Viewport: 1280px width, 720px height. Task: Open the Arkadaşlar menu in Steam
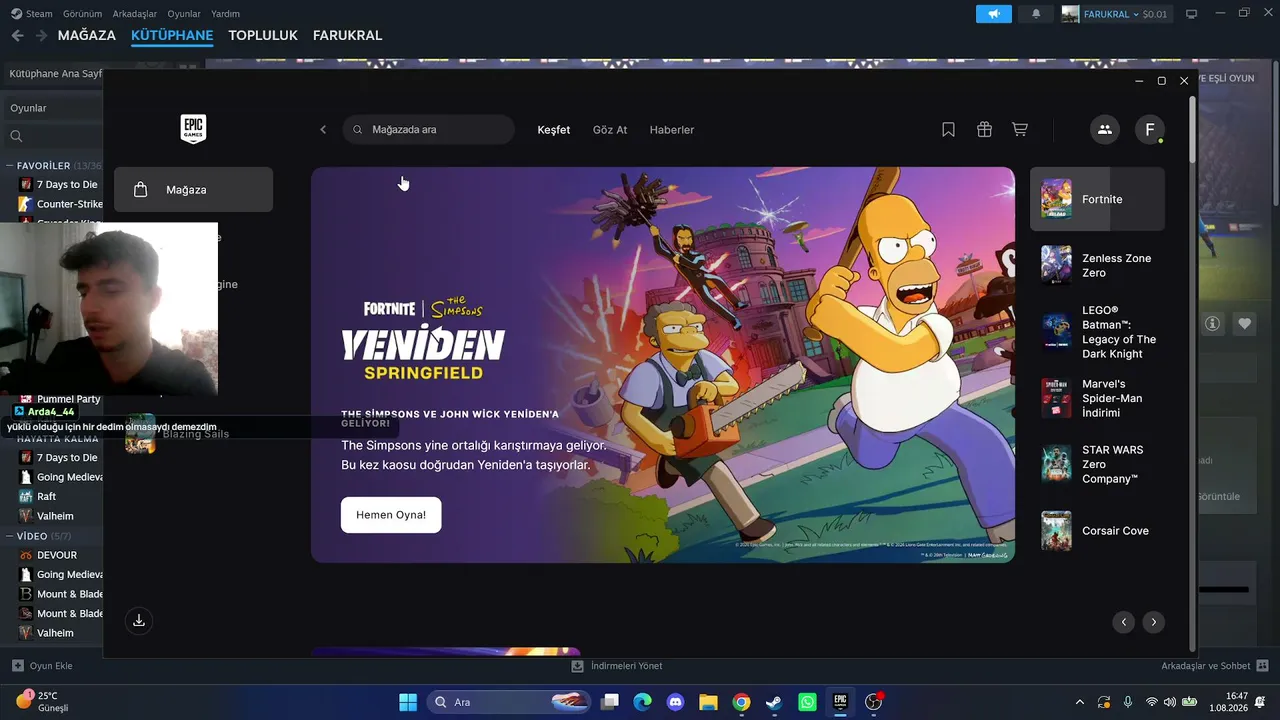click(x=135, y=14)
